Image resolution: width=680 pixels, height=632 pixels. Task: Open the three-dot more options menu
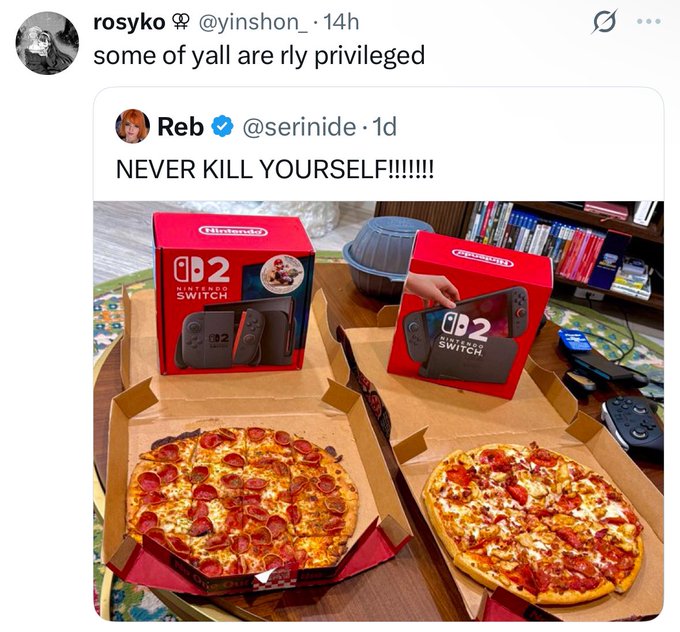651,21
